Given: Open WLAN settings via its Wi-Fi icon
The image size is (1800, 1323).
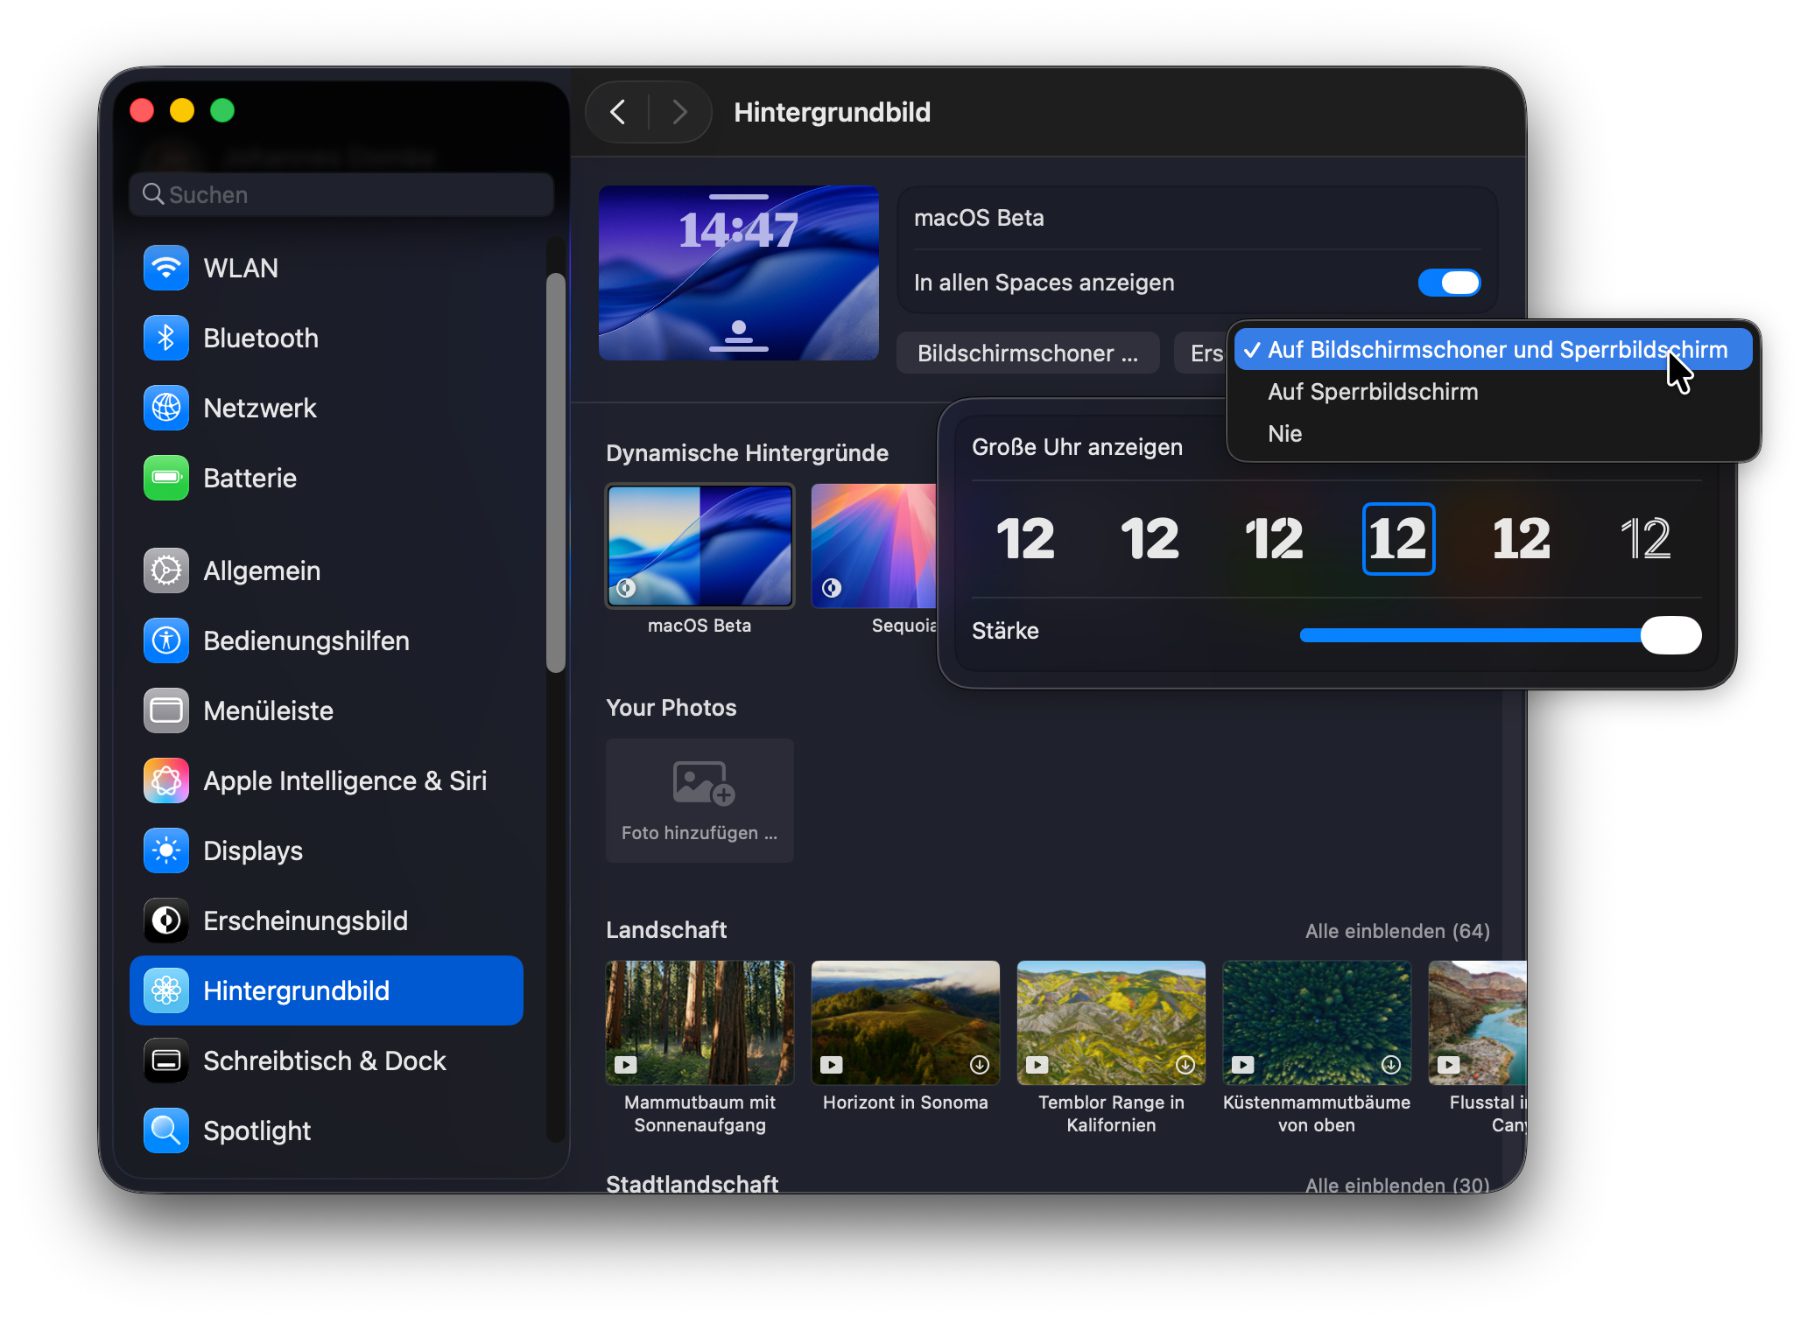Looking at the screenshot, I should point(166,268).
